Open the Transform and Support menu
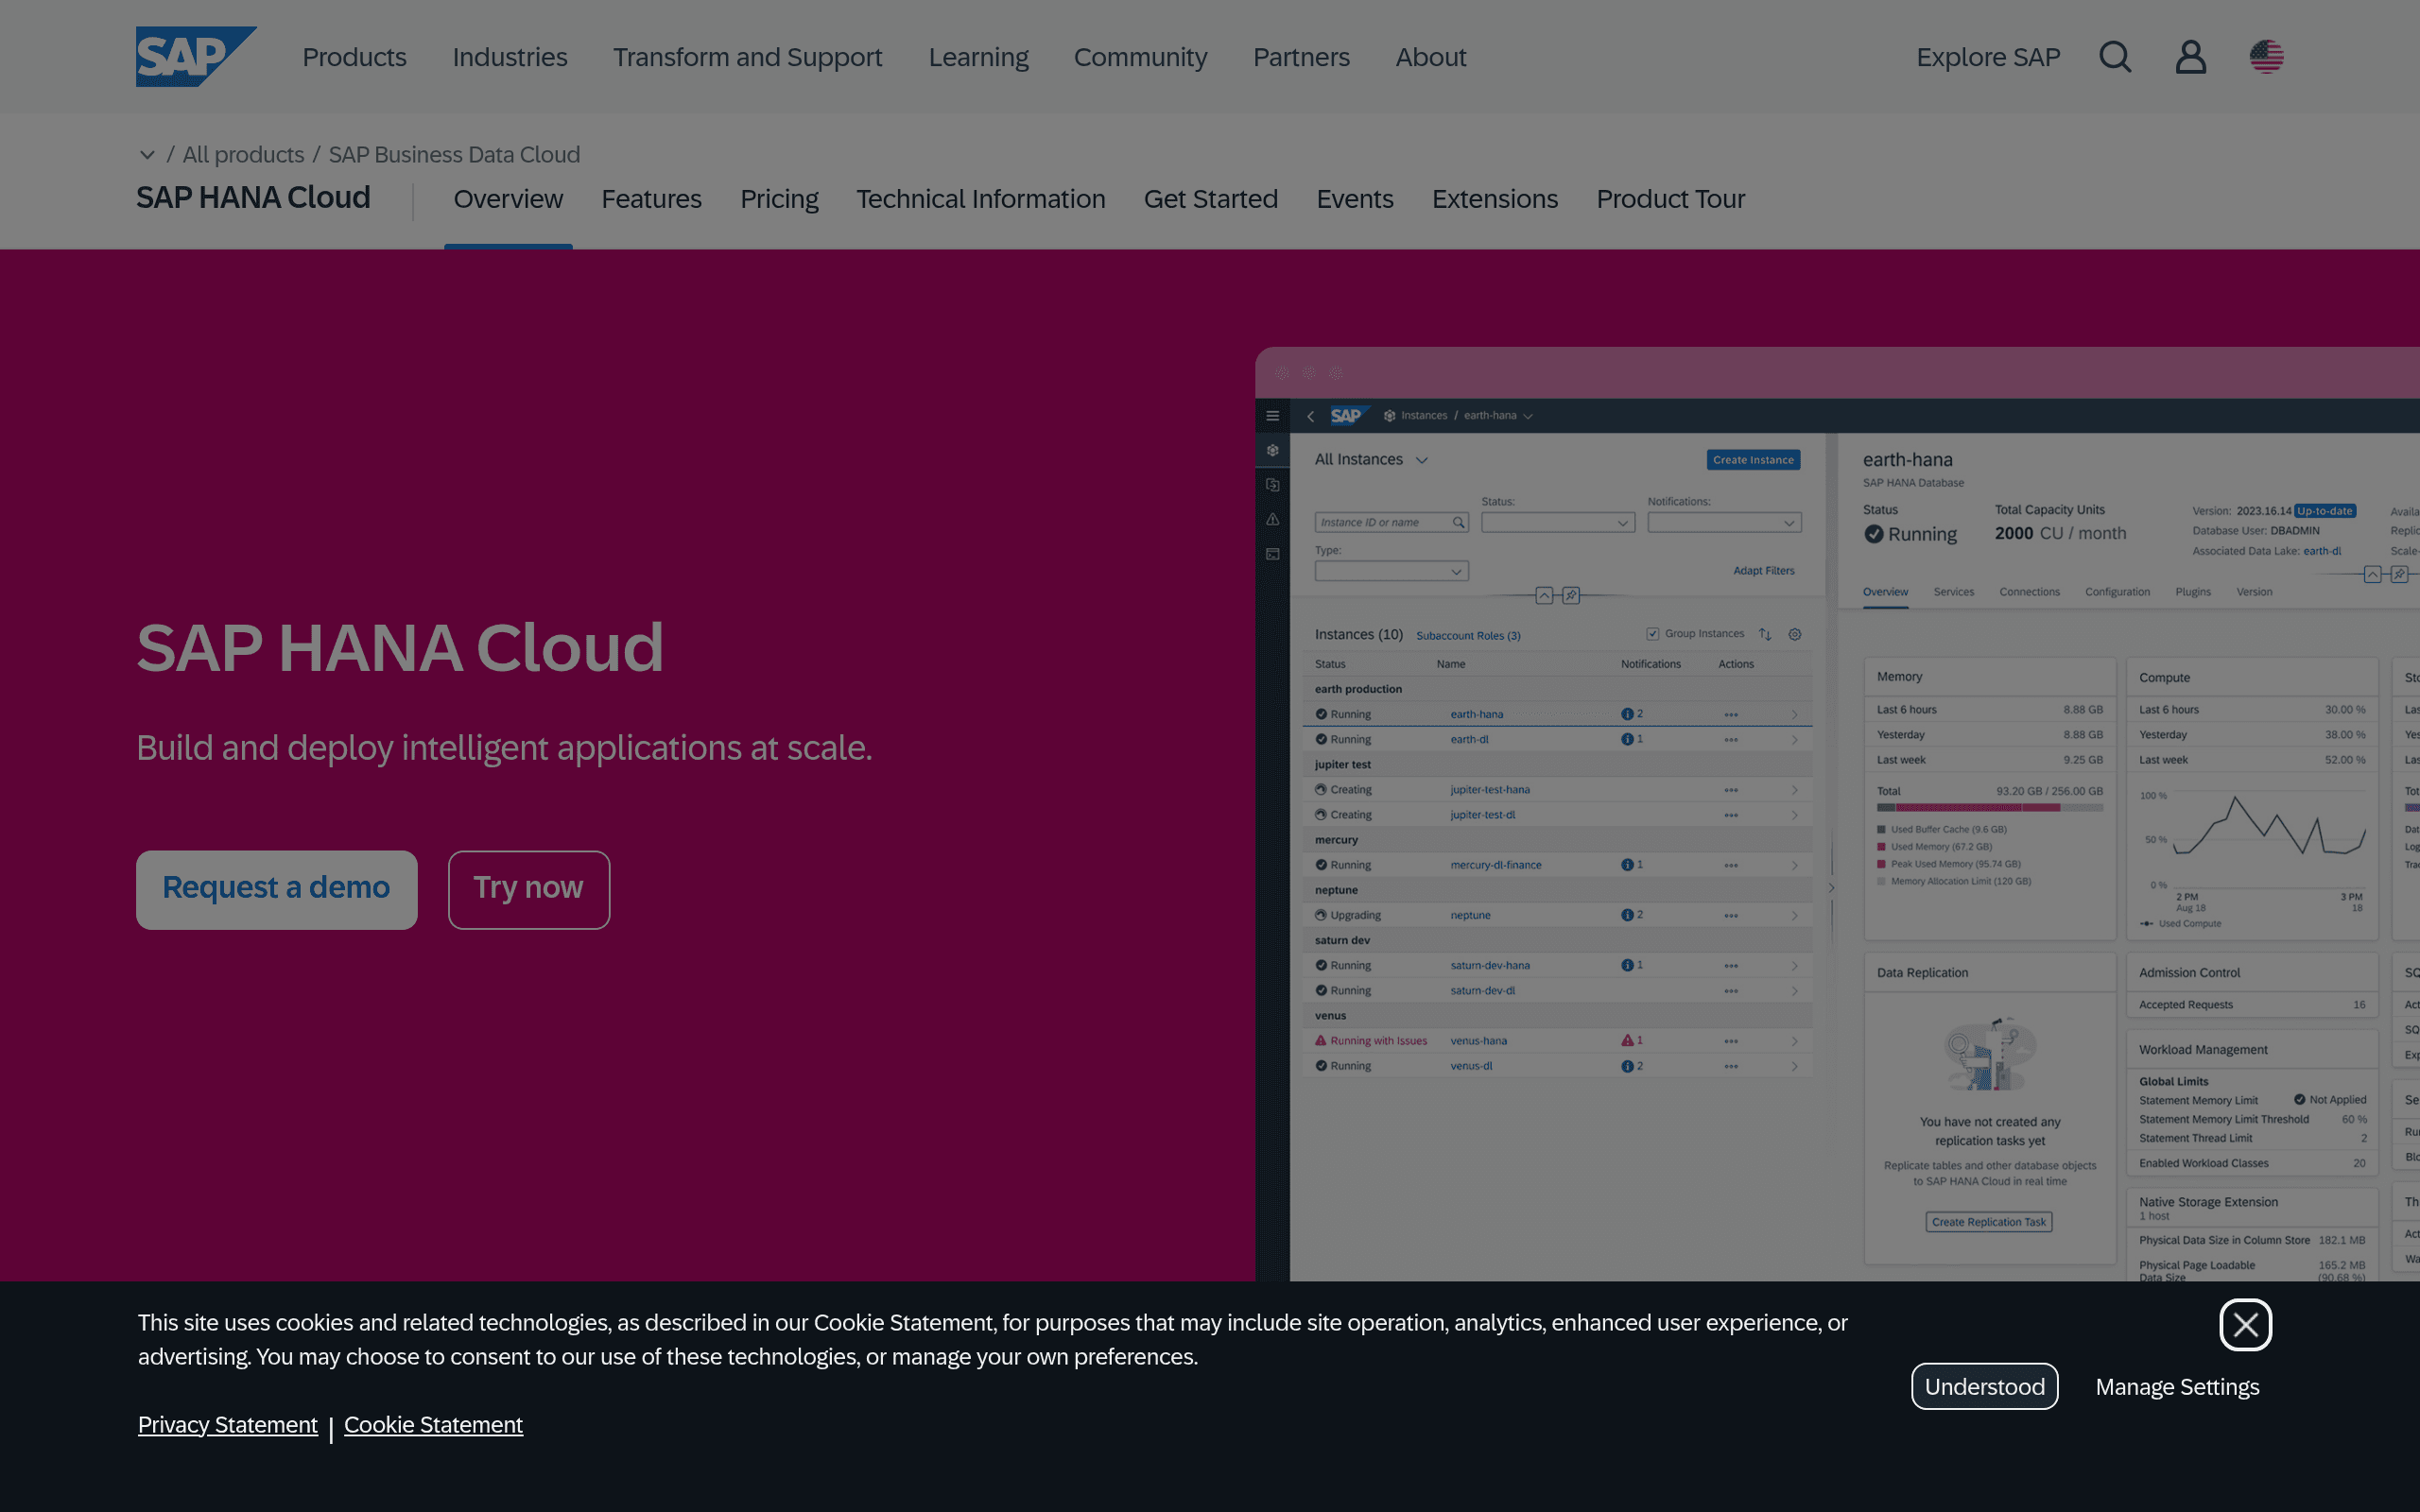2420x1512 pixels. click(x=748, y=57)
